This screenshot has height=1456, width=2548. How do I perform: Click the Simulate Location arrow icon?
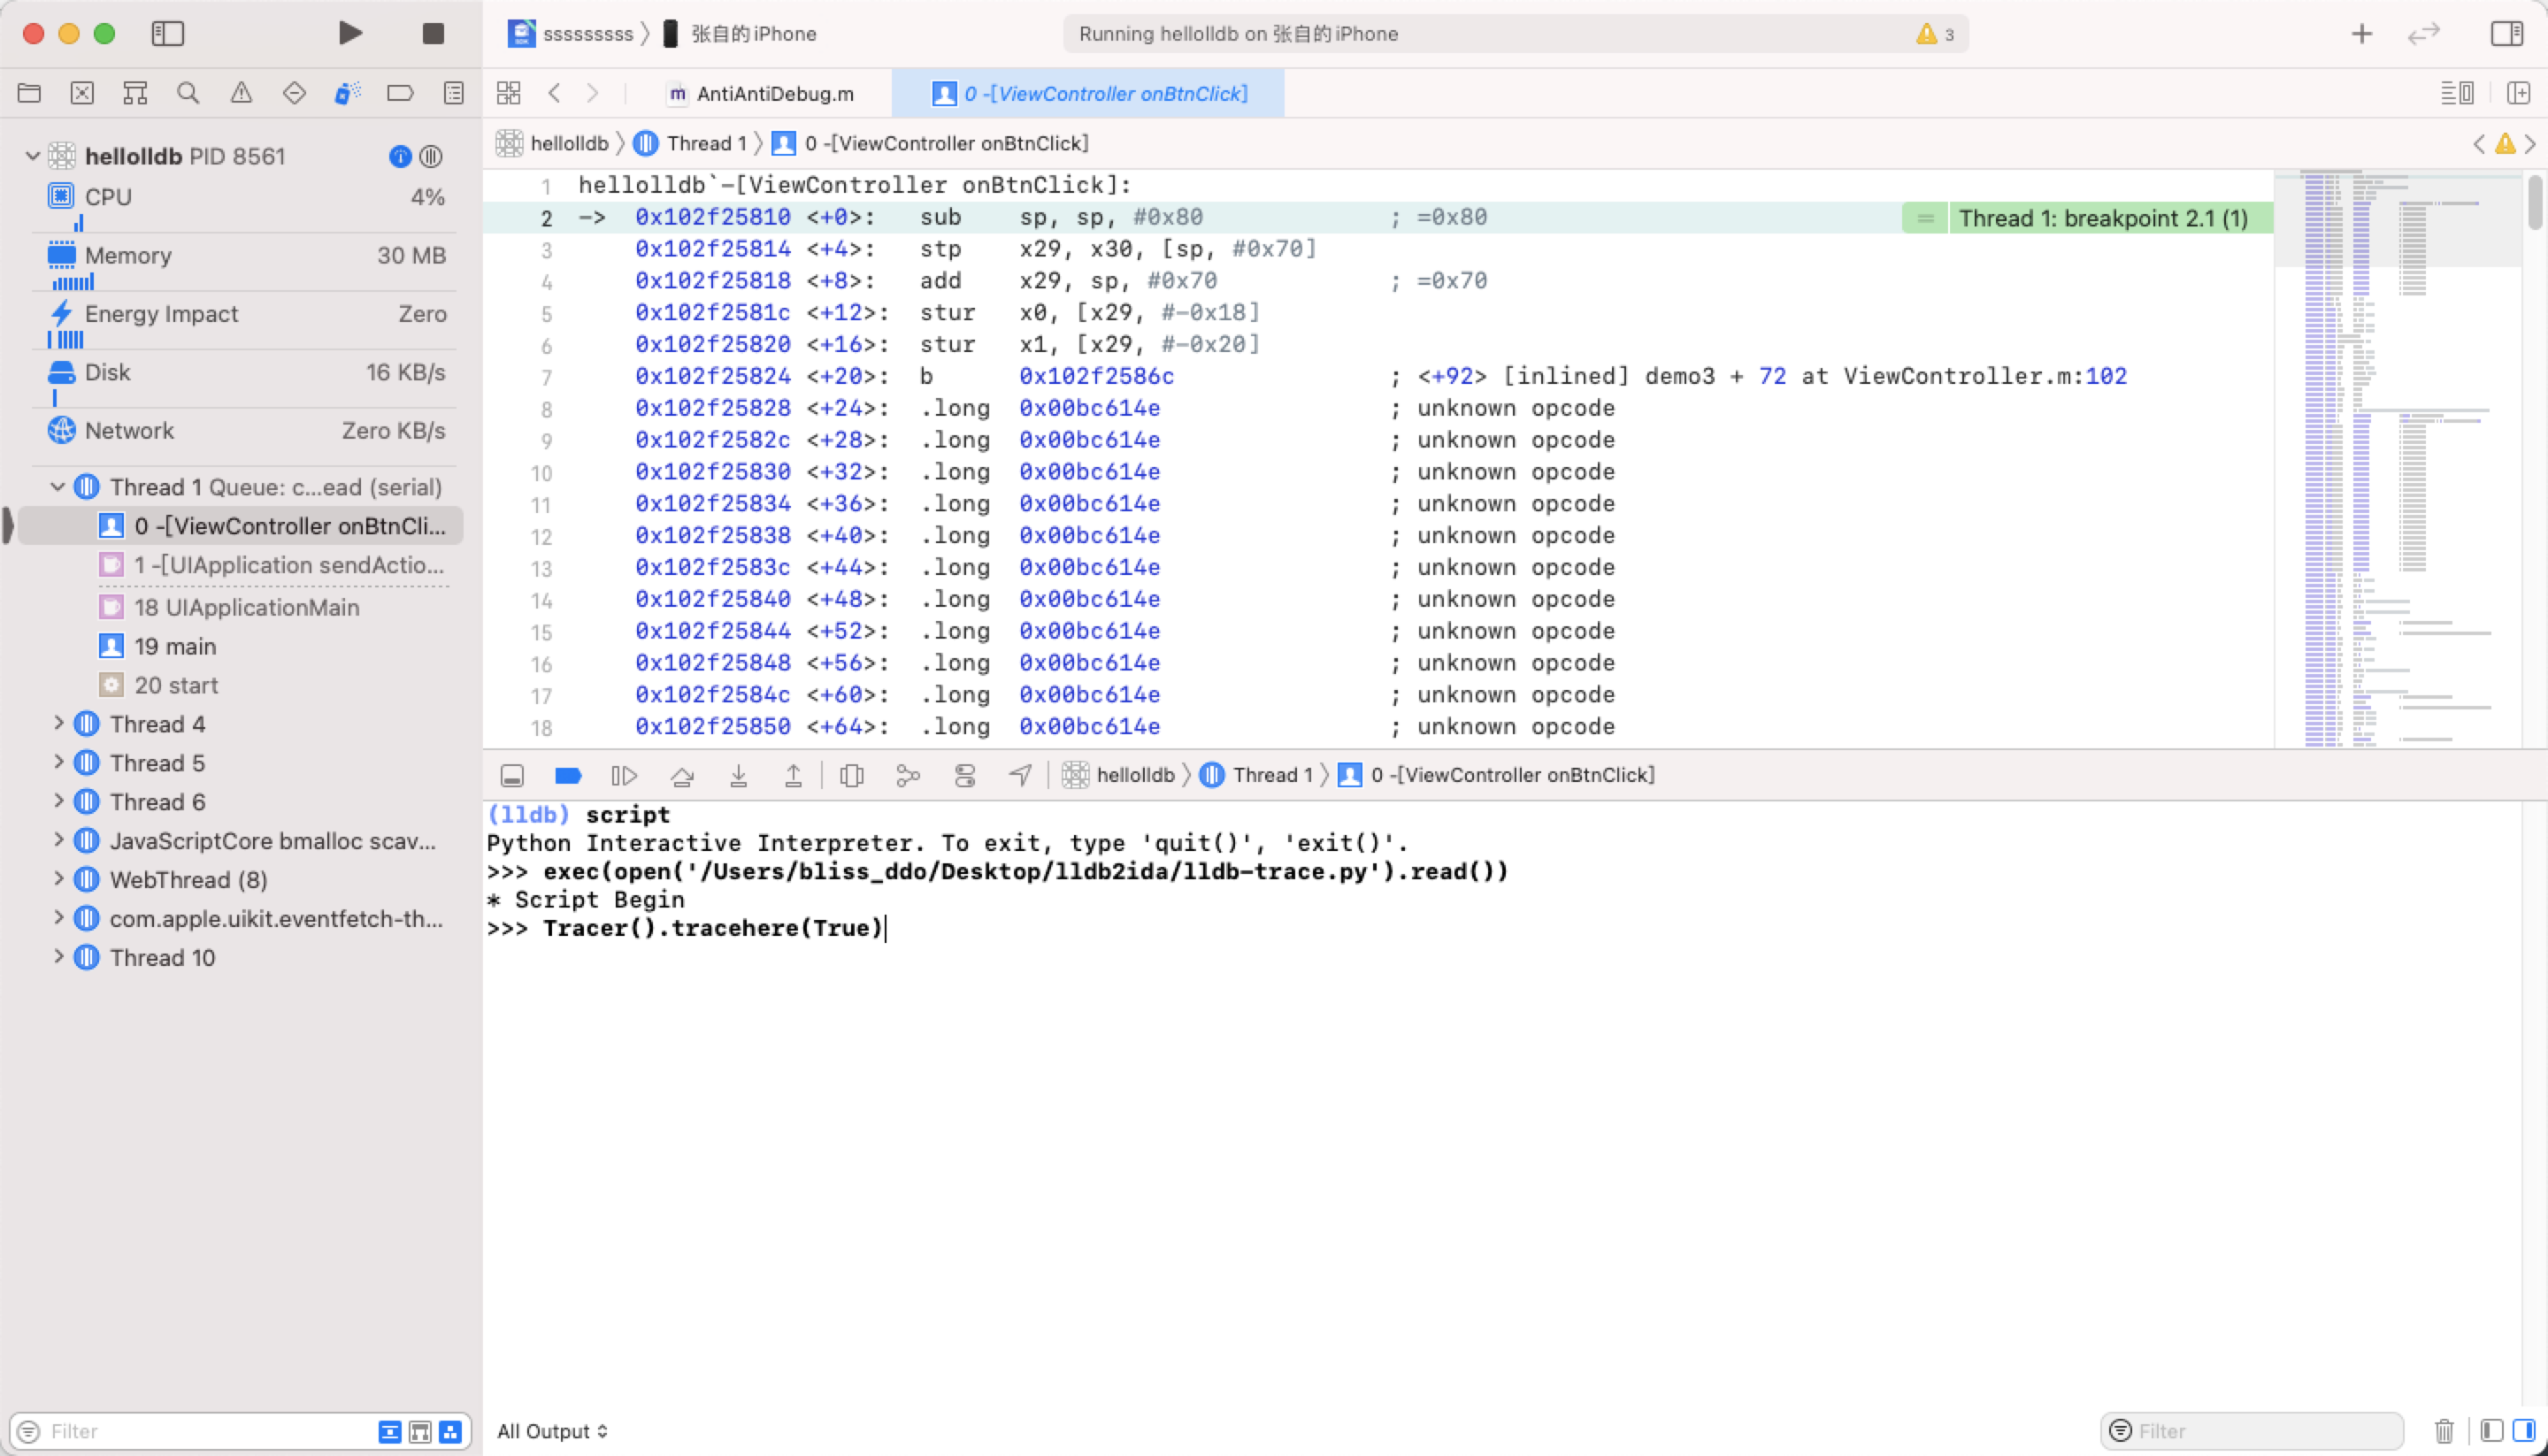[x=1020, y=775]
